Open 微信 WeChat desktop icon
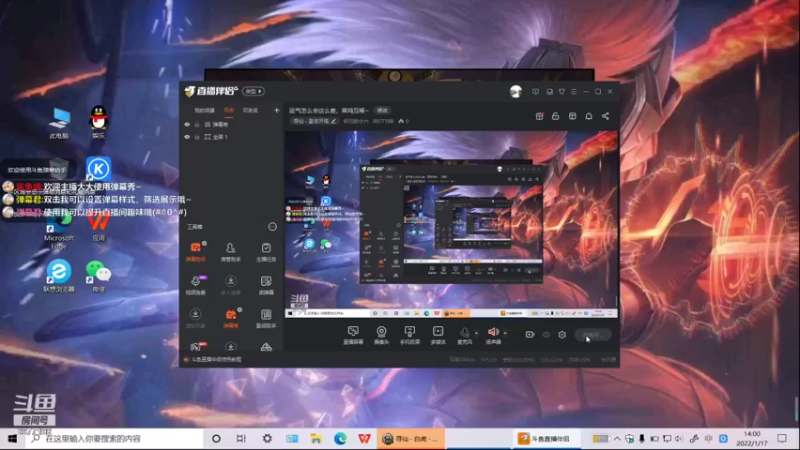This screenshot has height=450, width=800. click(98, 276)
